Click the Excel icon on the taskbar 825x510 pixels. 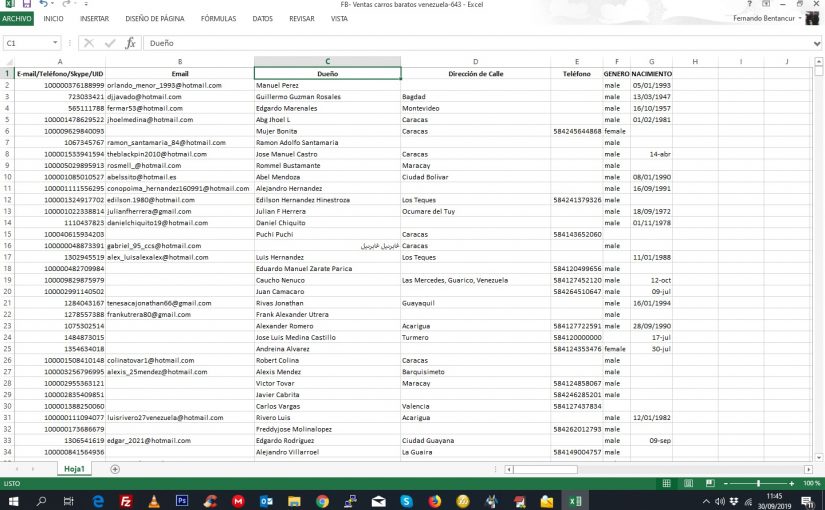click(x=575, y=501)
